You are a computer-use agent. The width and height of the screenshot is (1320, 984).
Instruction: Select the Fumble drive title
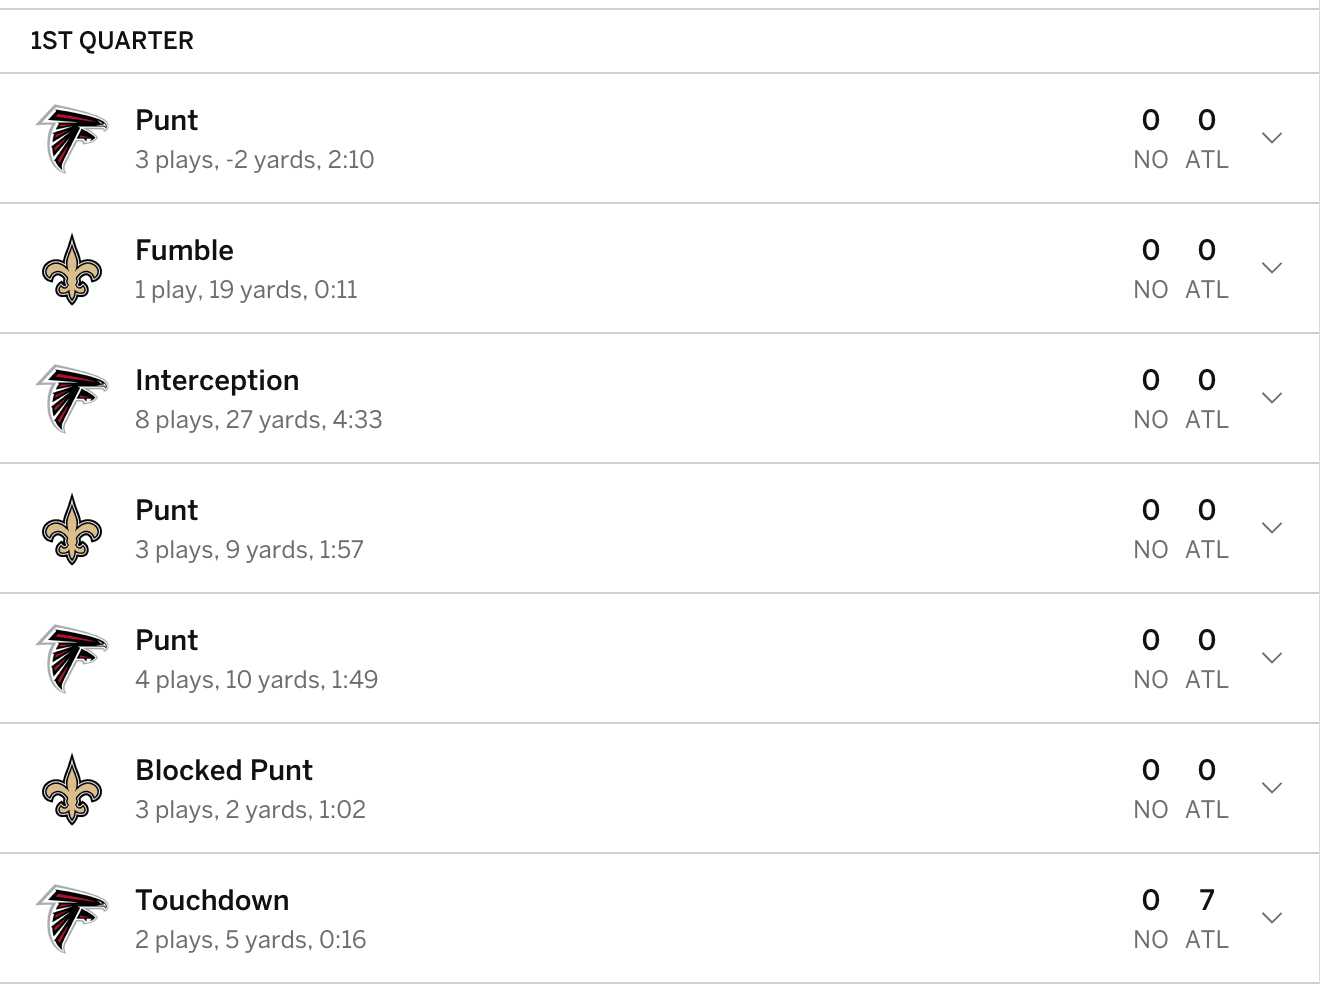click(x=184, y=250)
